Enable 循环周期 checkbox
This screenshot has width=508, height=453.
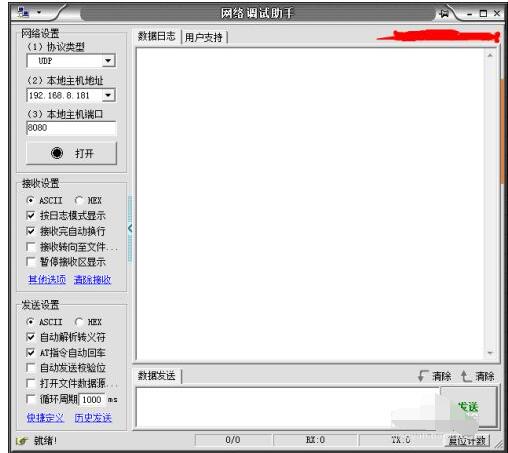coord(31,399)
